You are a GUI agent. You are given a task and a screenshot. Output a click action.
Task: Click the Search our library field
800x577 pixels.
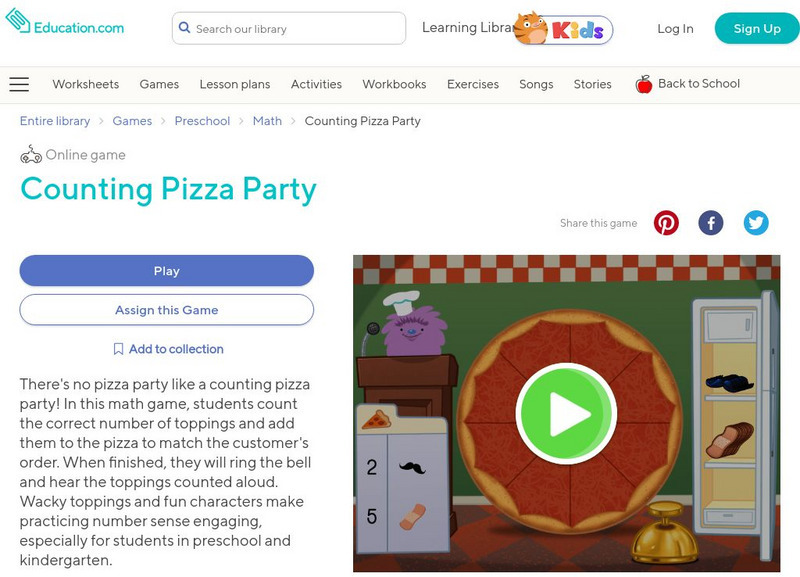pyautogui.click(x=295, y=29)
